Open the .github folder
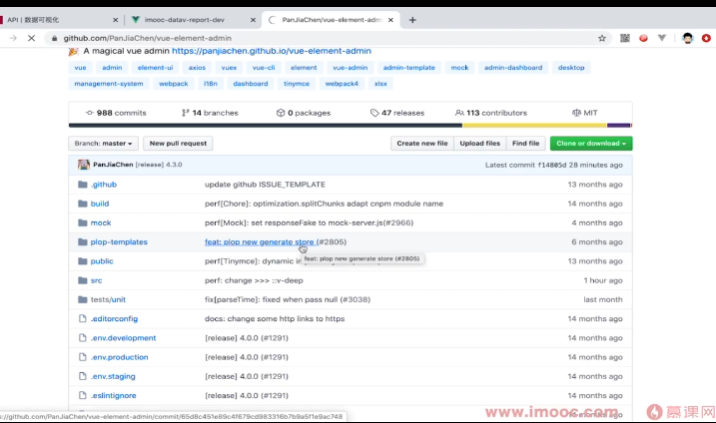This screenshot has height=423, width=716. [104, 185]
